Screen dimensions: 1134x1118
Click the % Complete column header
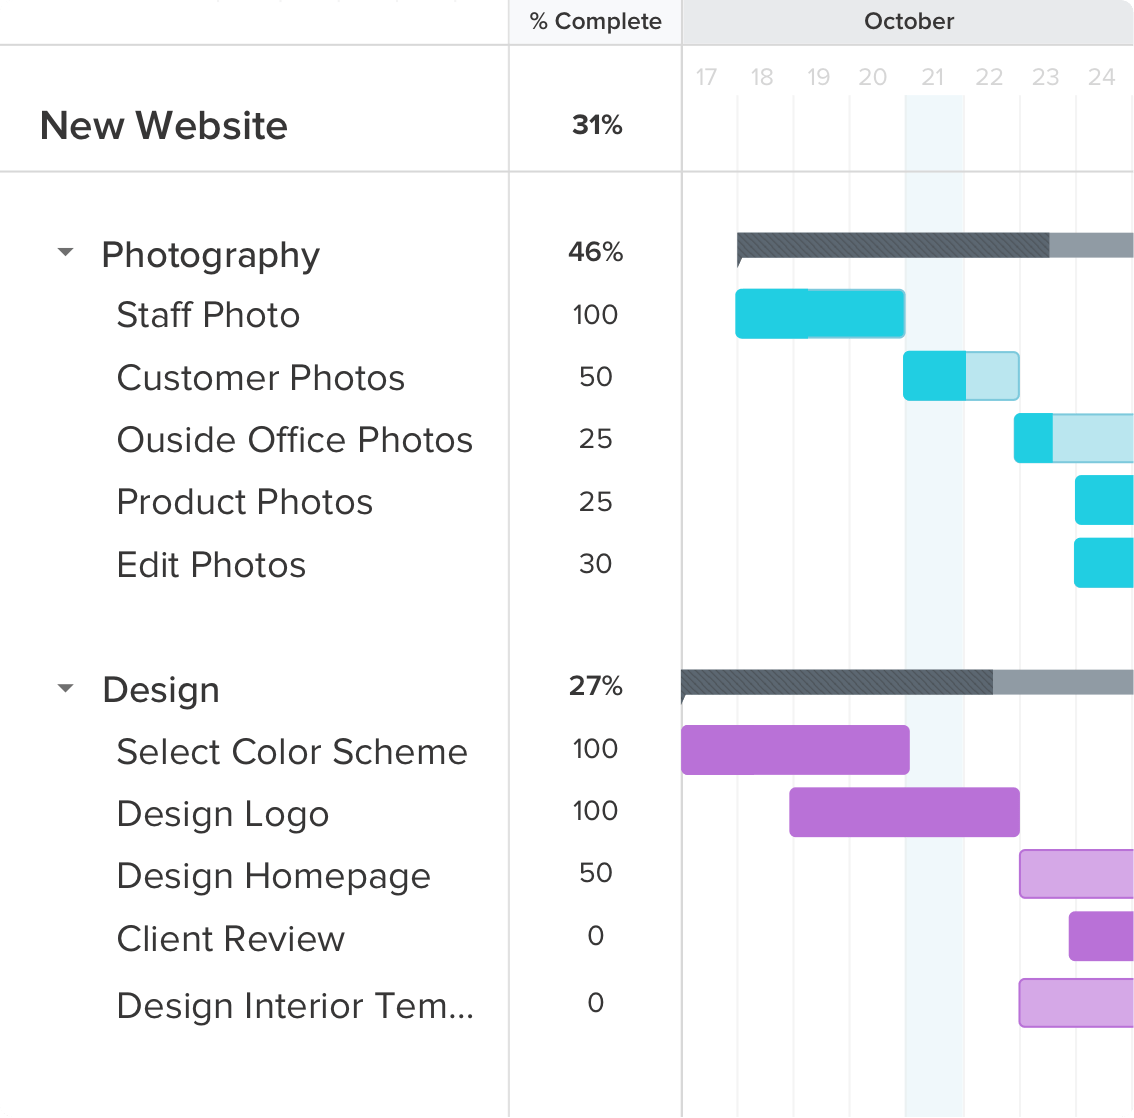[595, 22]
